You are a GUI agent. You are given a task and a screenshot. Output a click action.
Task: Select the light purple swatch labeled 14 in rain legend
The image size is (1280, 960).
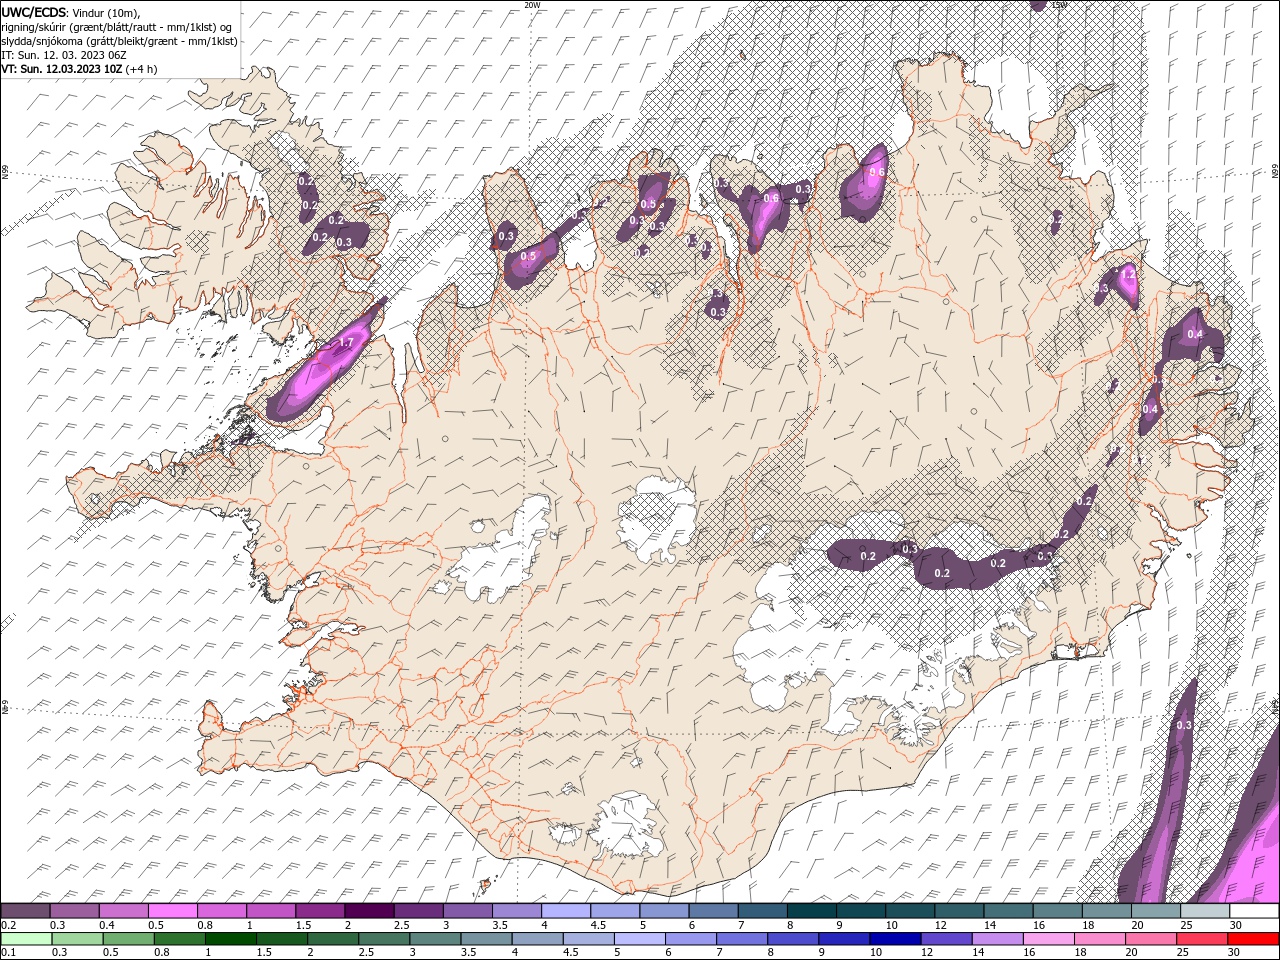[998, 939]
